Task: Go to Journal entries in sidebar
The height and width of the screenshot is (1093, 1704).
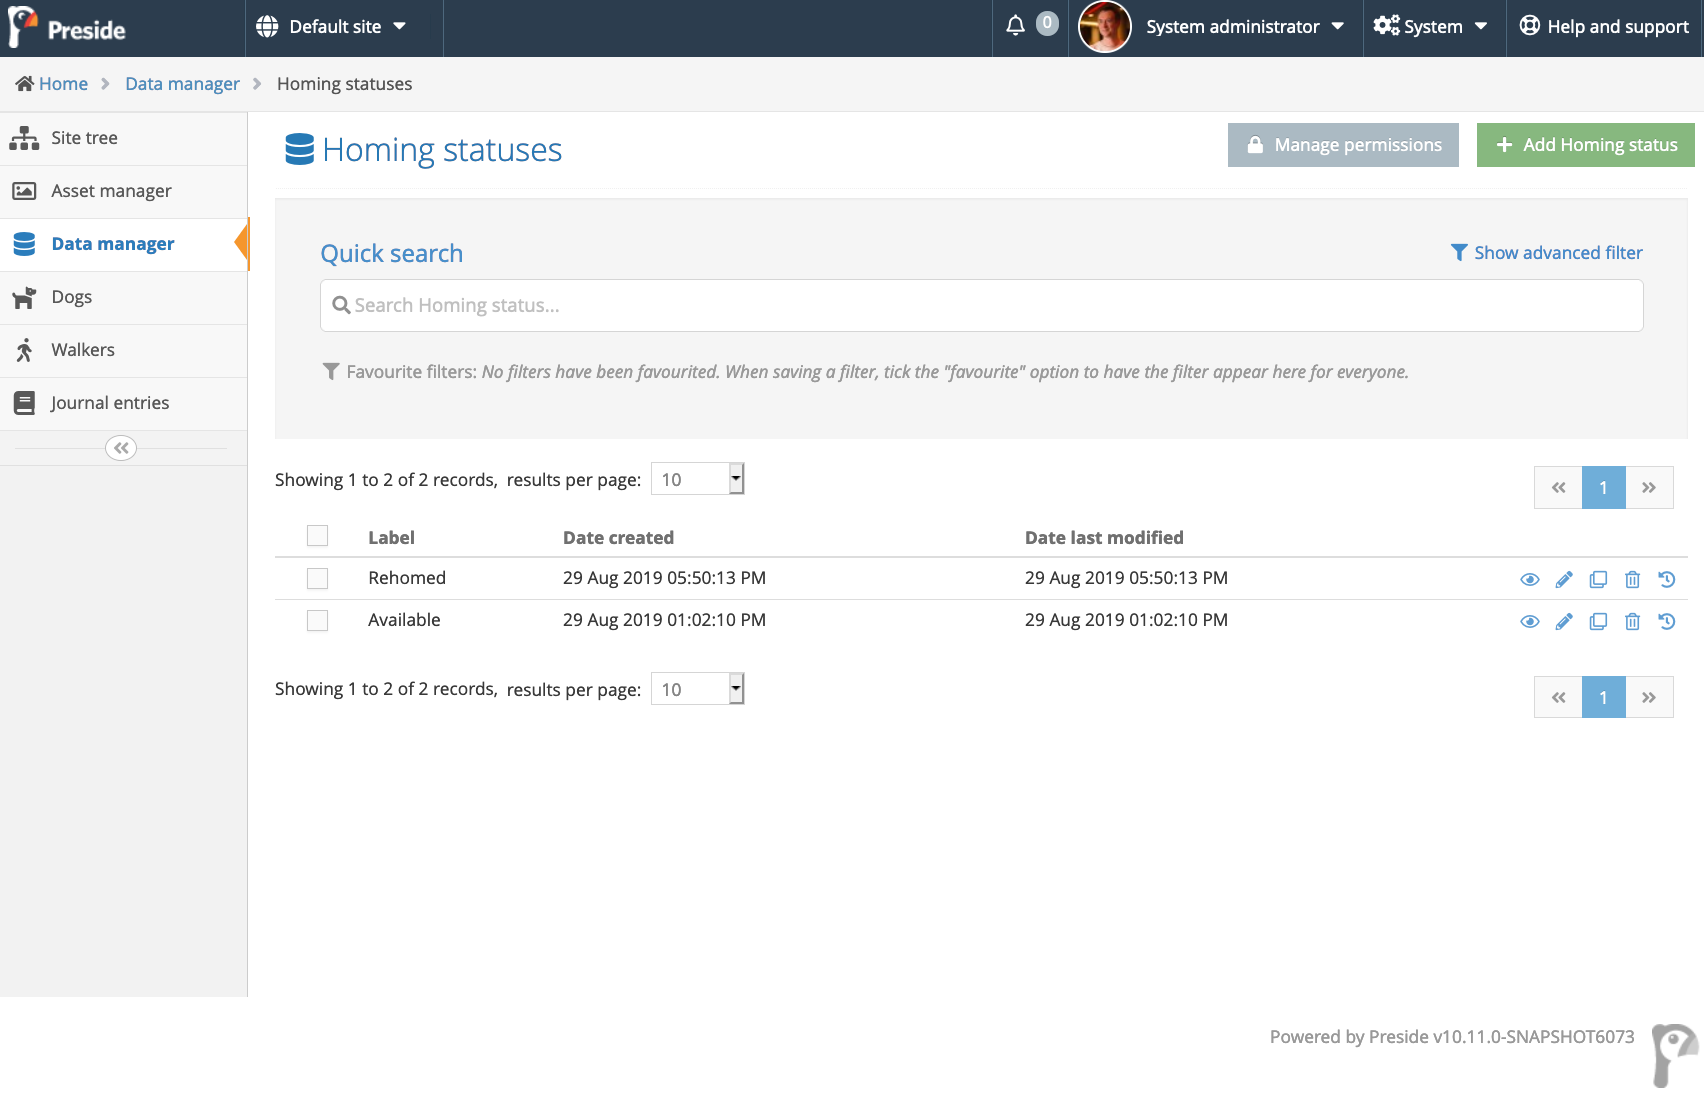Action: pos(110,403)
